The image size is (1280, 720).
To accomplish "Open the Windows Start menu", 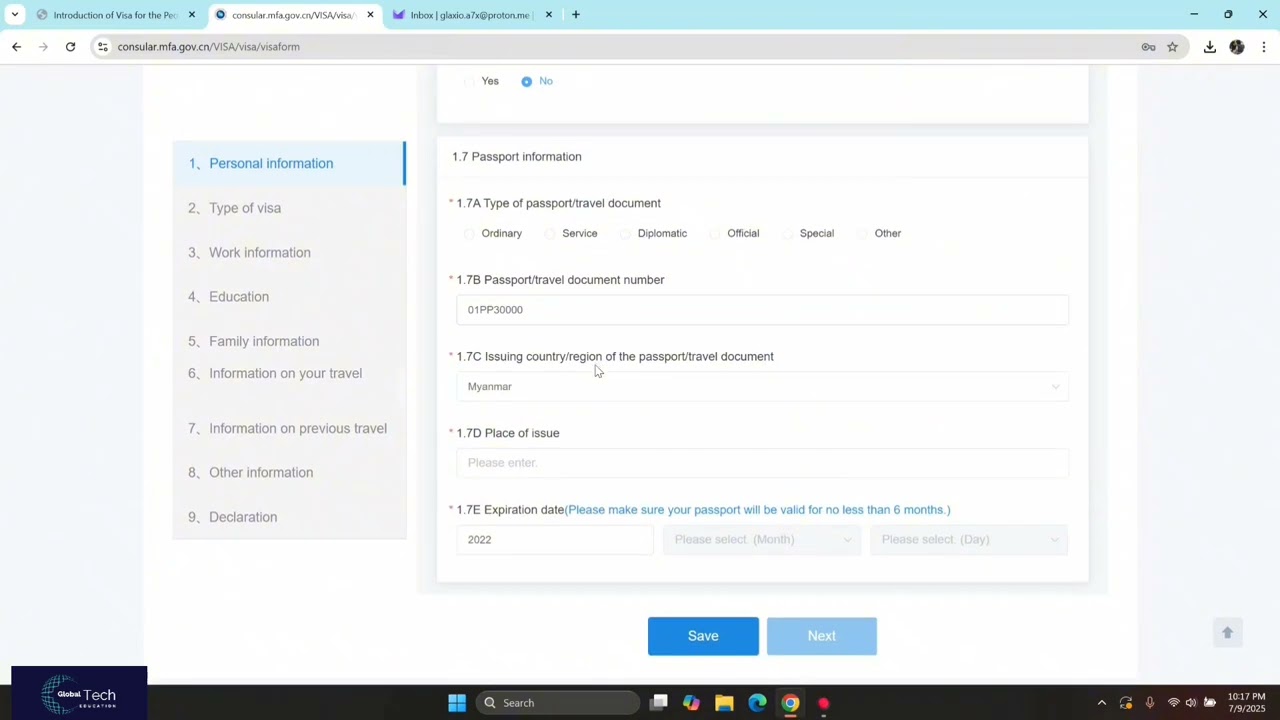I will pyautogui.click(x=457, y=703).
